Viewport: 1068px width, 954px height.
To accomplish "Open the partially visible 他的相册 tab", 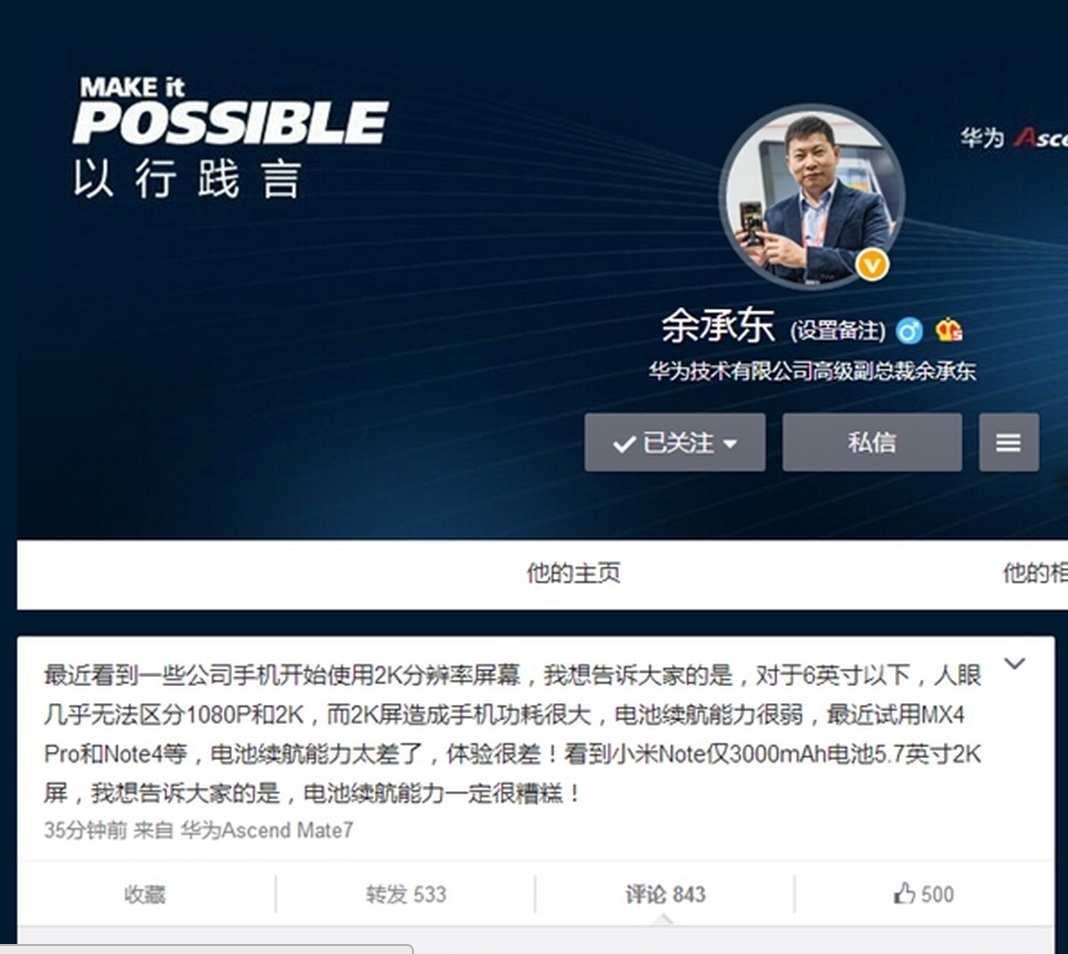I will tap(1035, 573).
